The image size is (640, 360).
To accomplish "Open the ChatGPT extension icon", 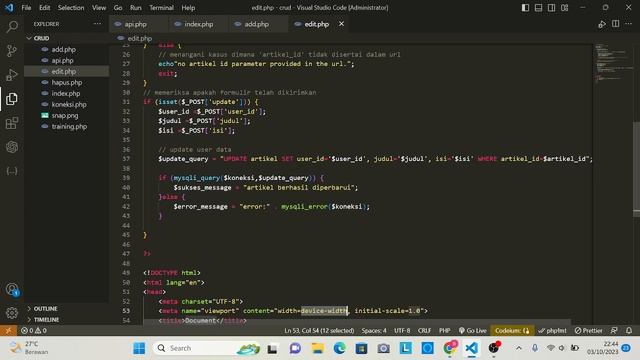I will (x=12, y=147).
